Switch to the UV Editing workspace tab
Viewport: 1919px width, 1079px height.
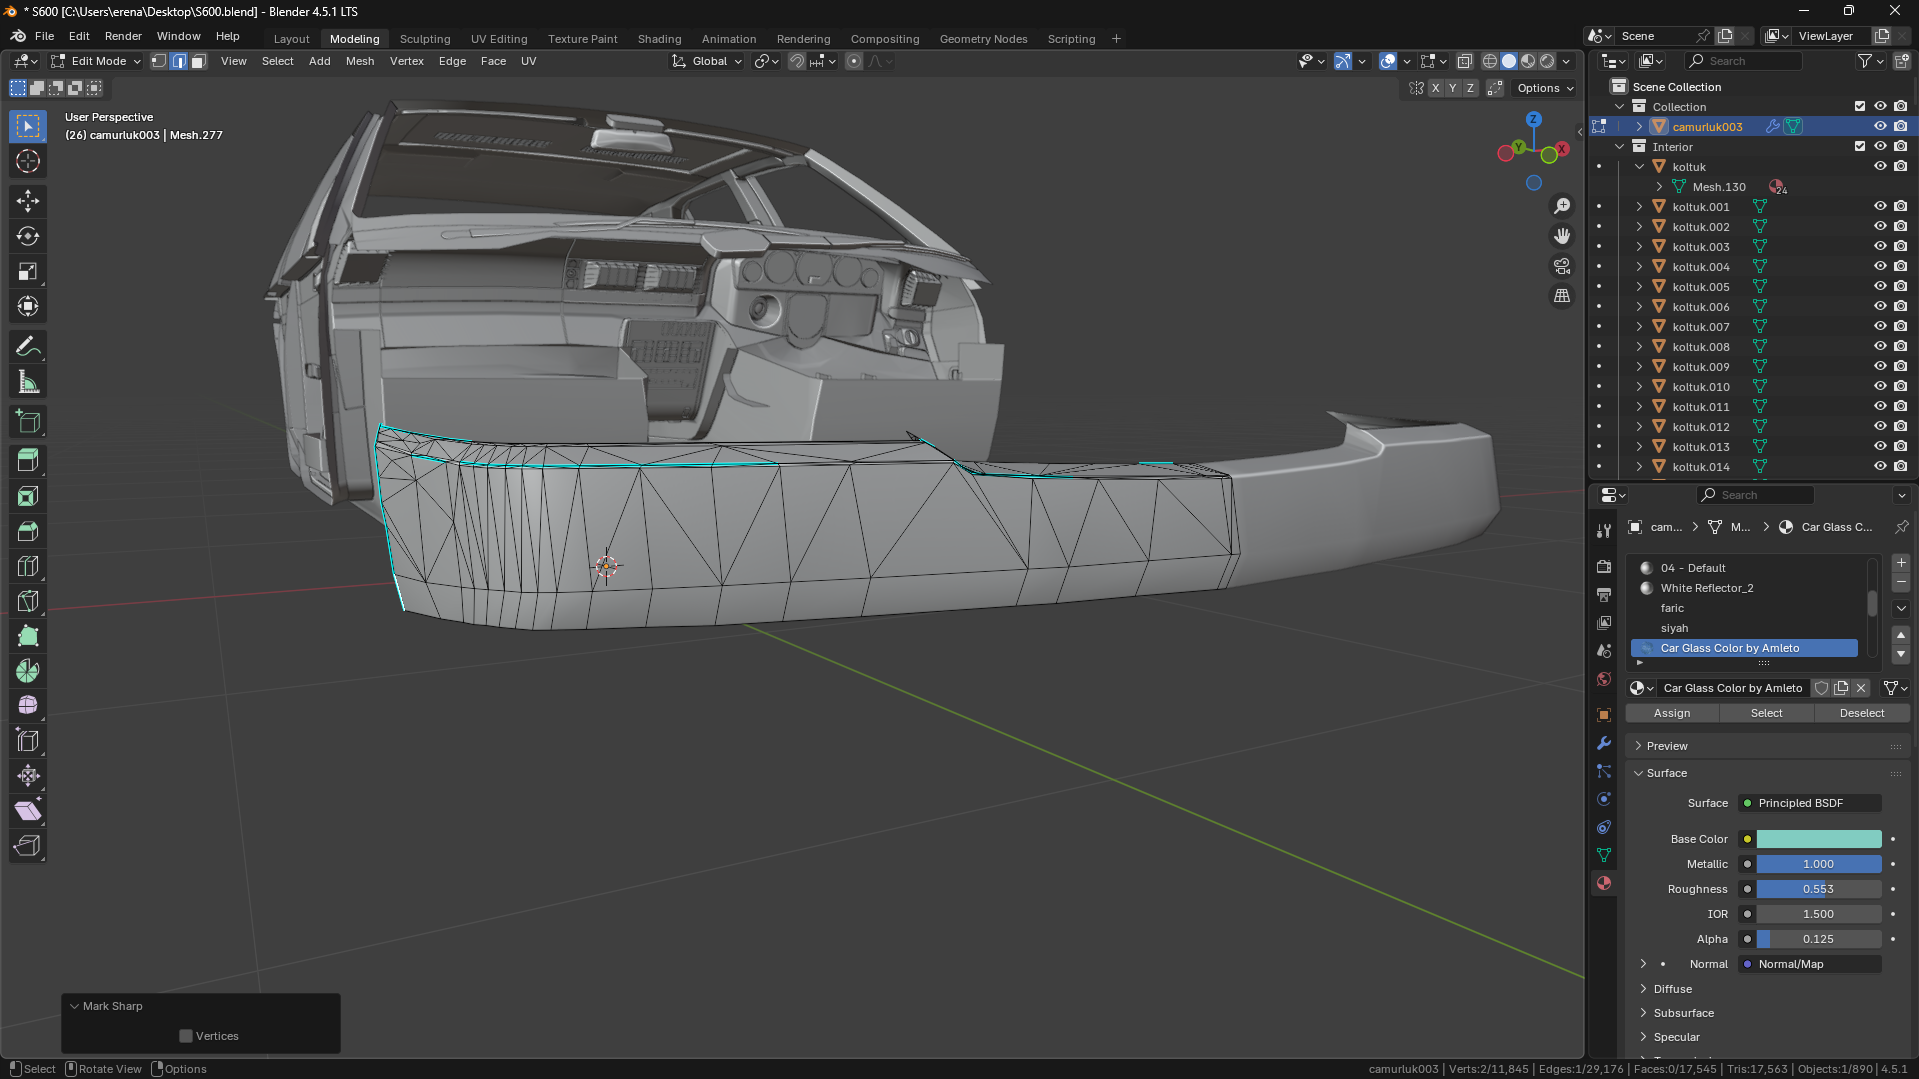click(x=498, y=39)
